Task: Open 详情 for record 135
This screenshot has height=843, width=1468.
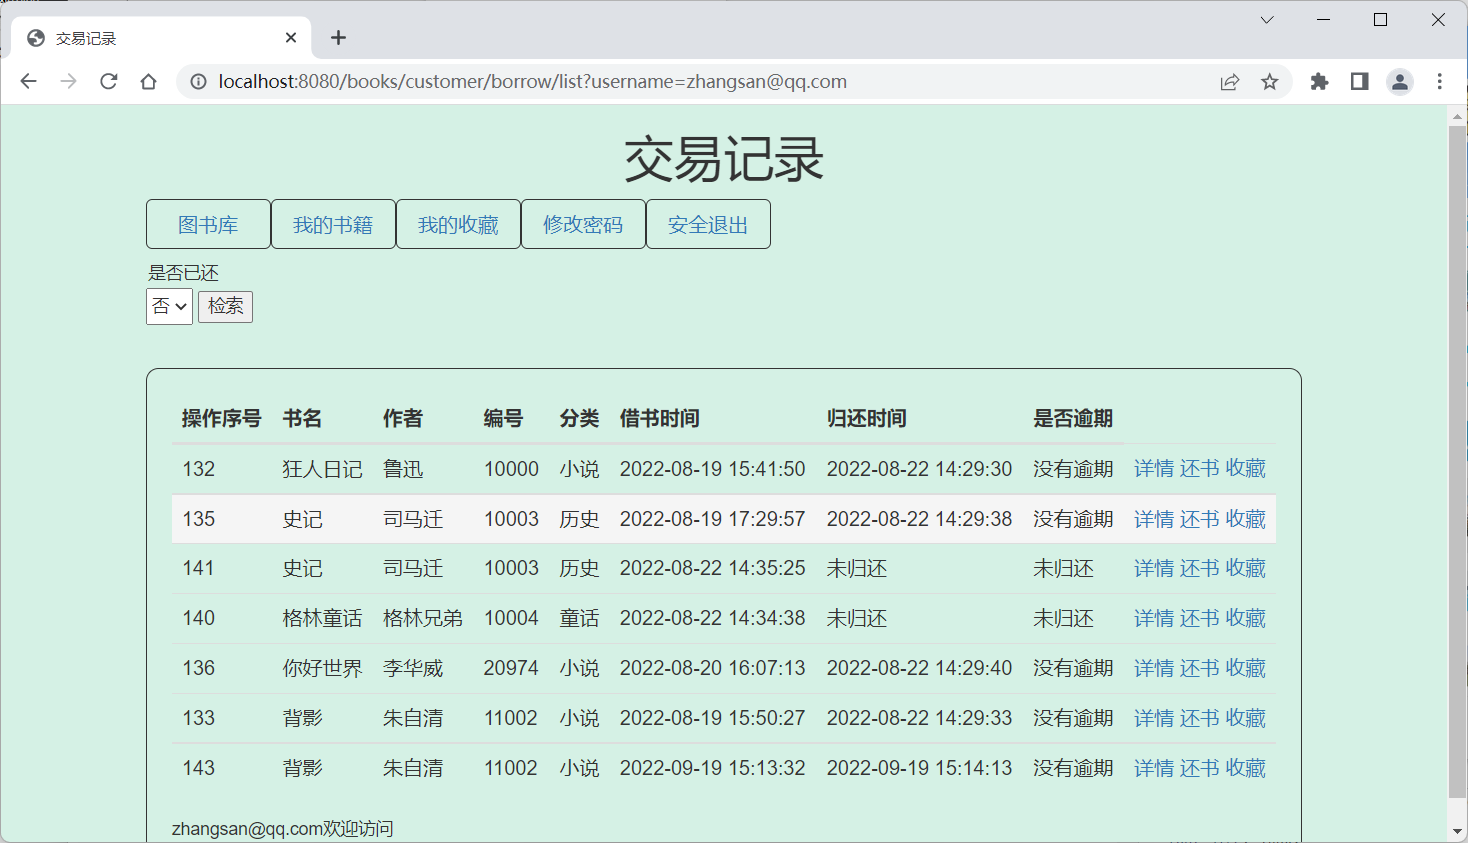Action: tap(1154, 519)
